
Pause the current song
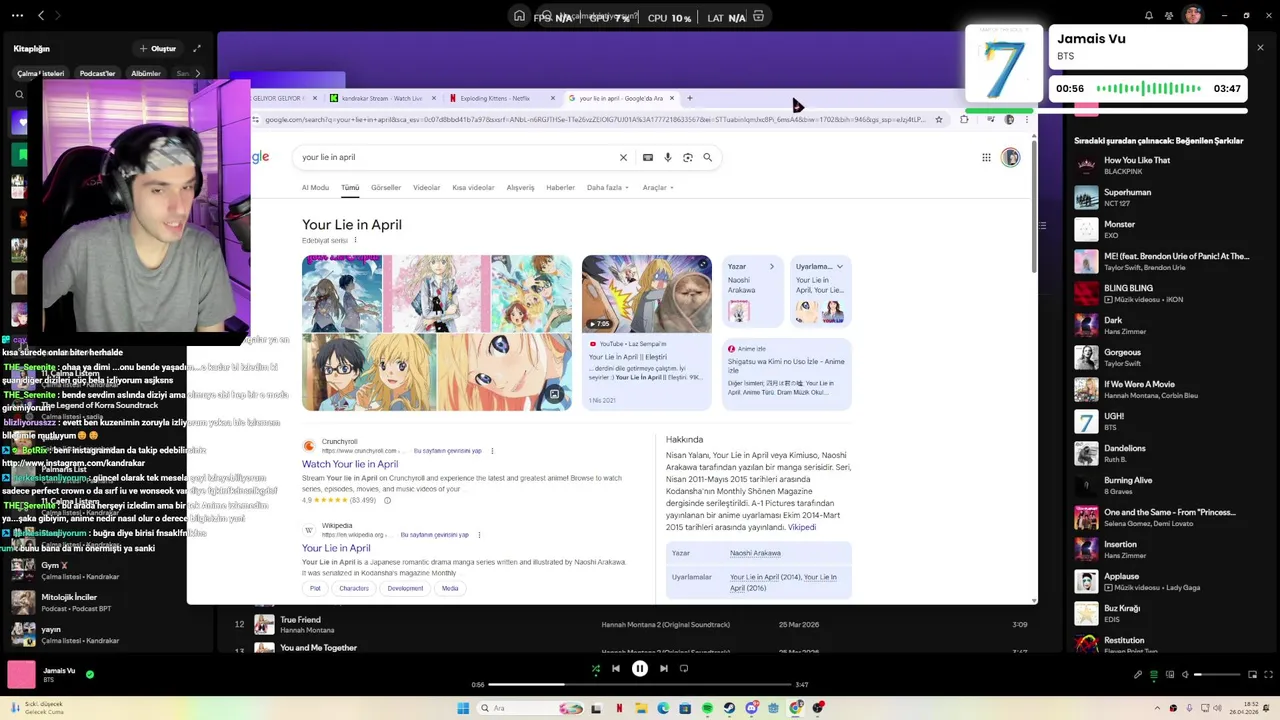point(640,669)
